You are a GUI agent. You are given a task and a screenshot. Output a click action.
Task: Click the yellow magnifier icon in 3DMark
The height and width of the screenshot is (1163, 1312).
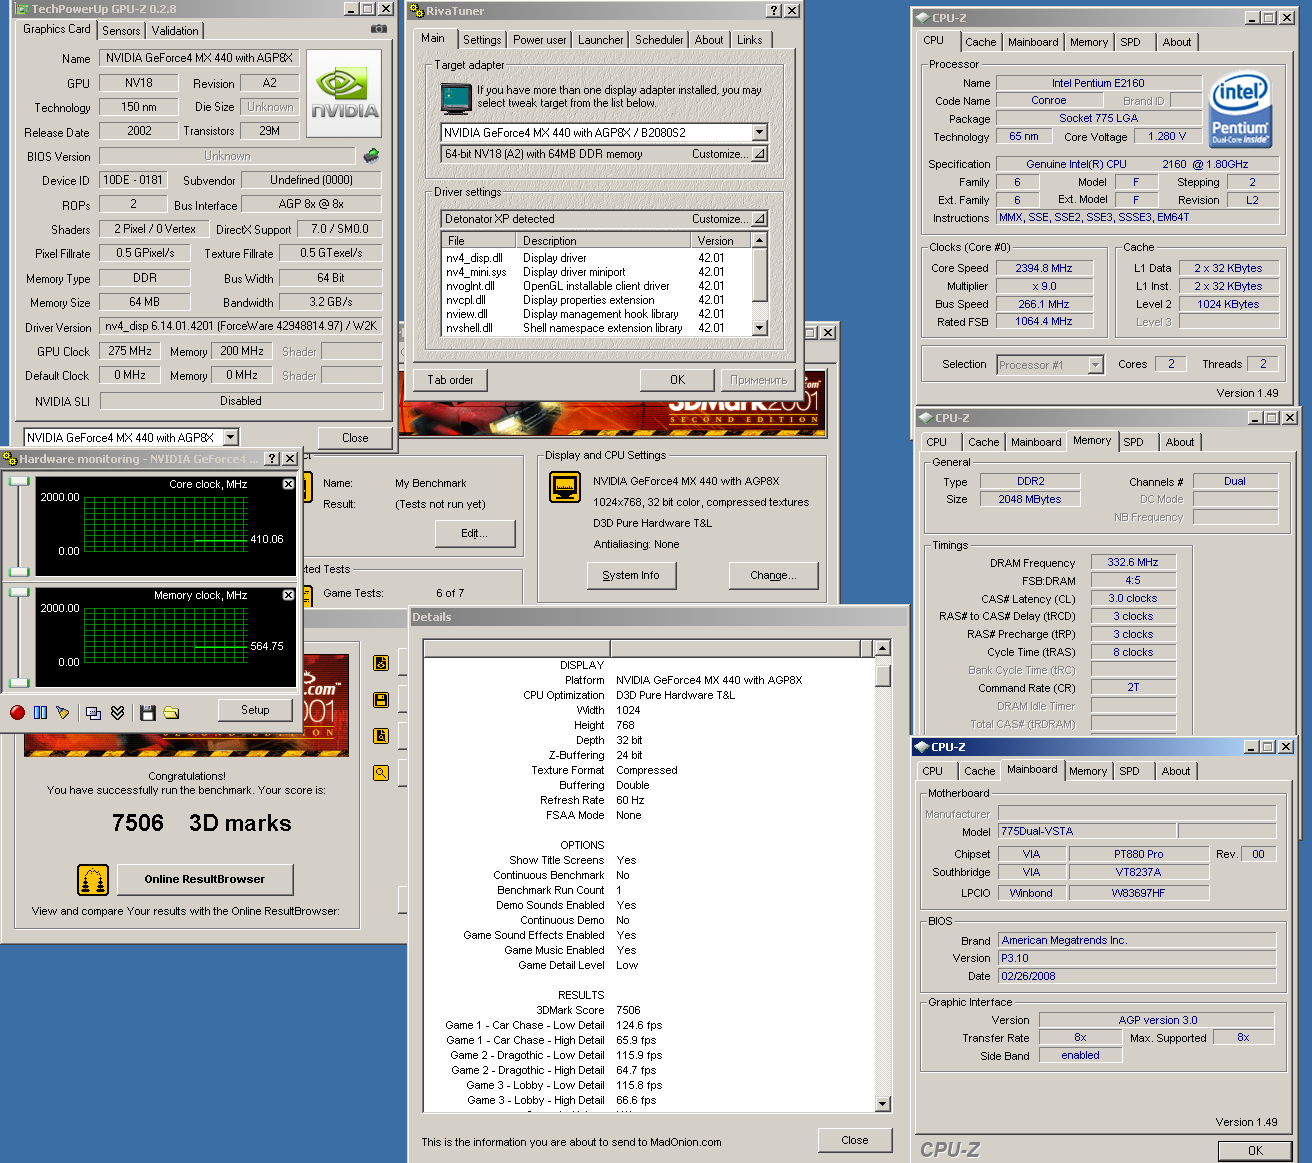[x=381, y=773]
